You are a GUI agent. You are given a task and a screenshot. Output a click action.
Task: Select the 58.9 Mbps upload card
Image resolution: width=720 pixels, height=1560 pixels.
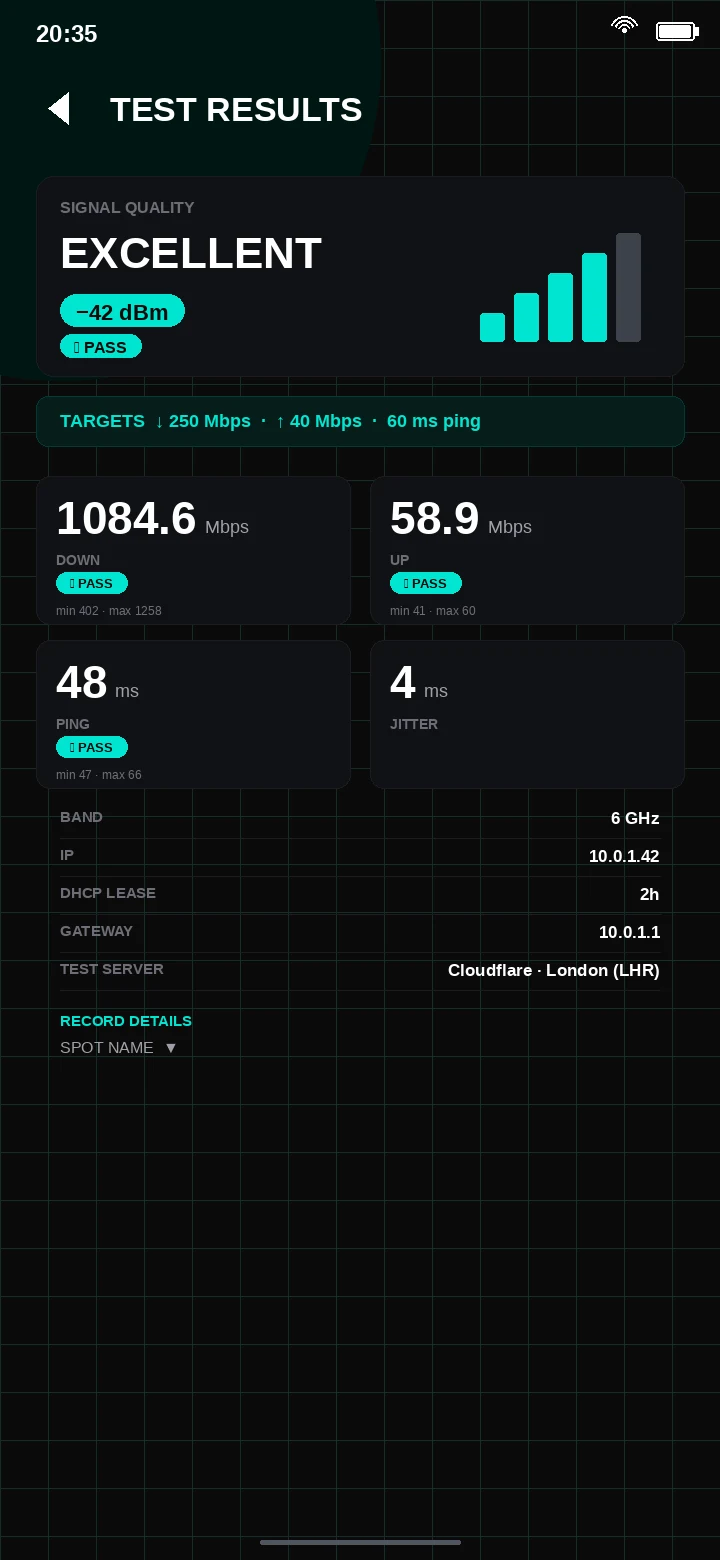(x=527, y=551)
